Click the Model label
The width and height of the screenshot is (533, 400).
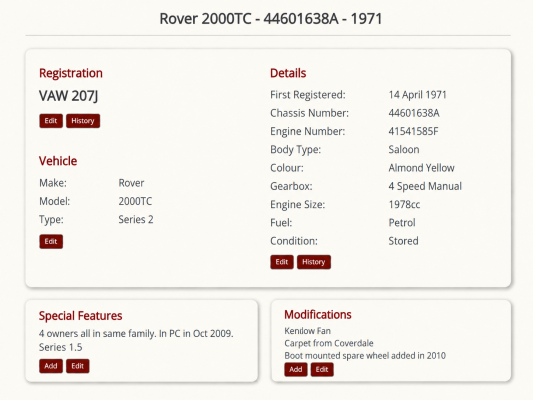point(55,202)
